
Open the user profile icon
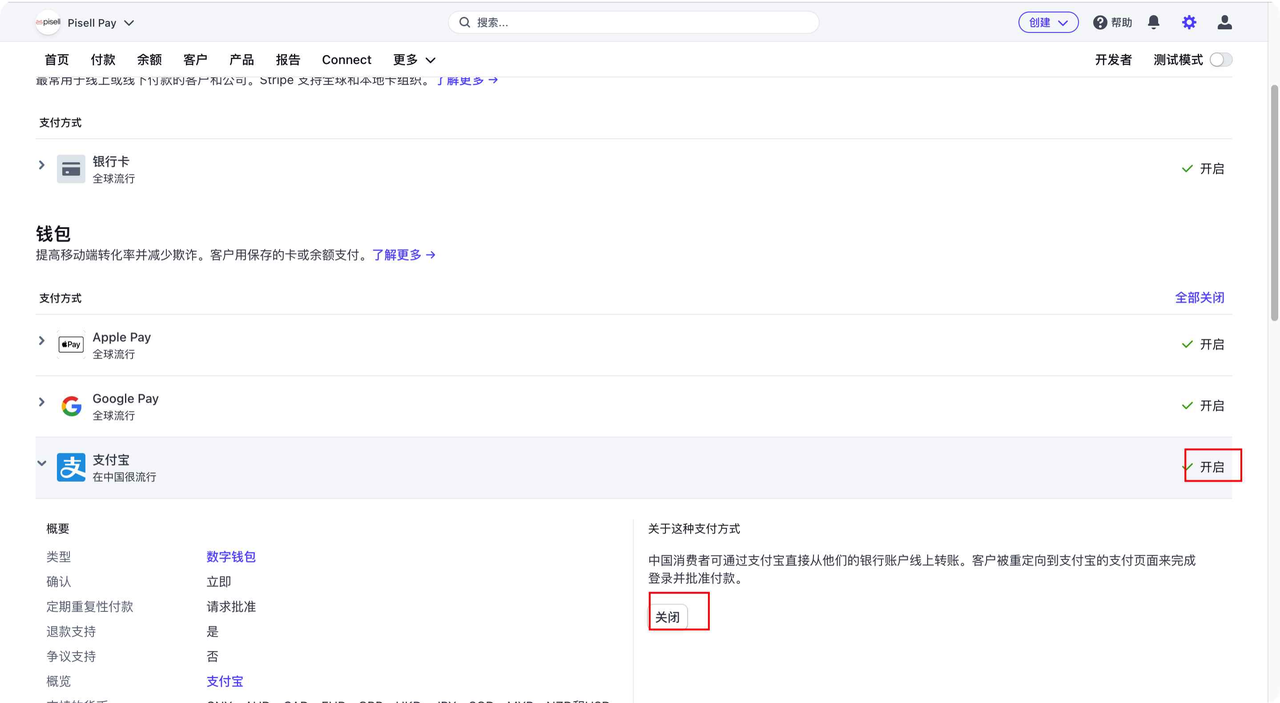point(1224,22)
